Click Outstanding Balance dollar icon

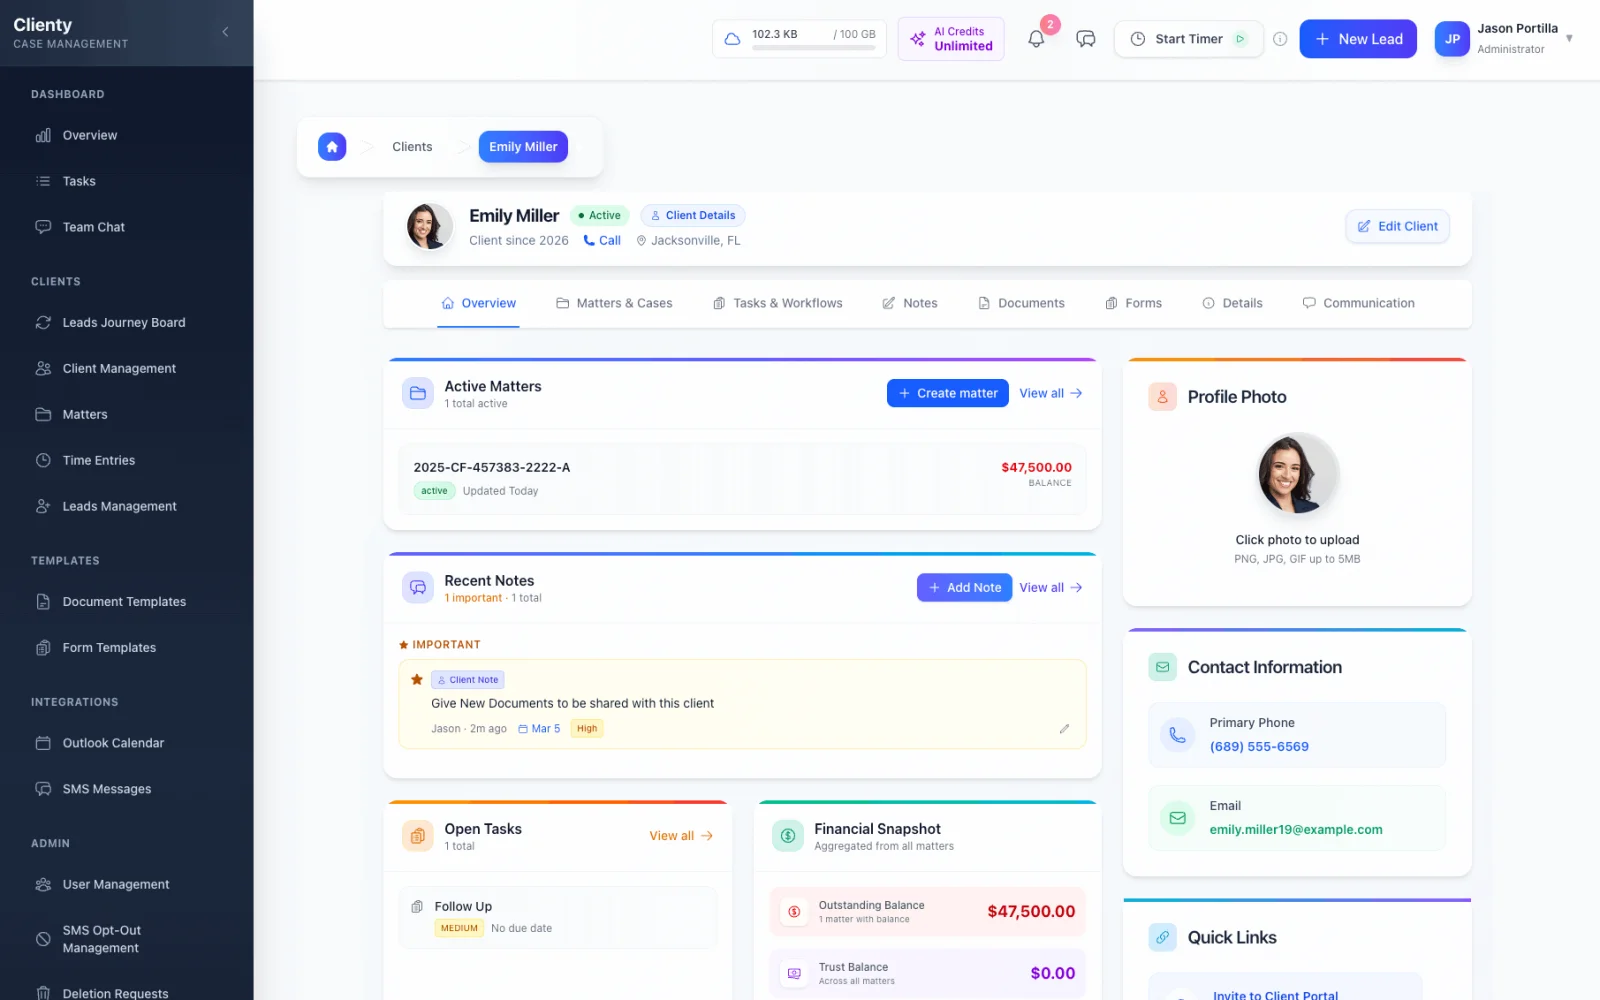click(x=794, y=912)
